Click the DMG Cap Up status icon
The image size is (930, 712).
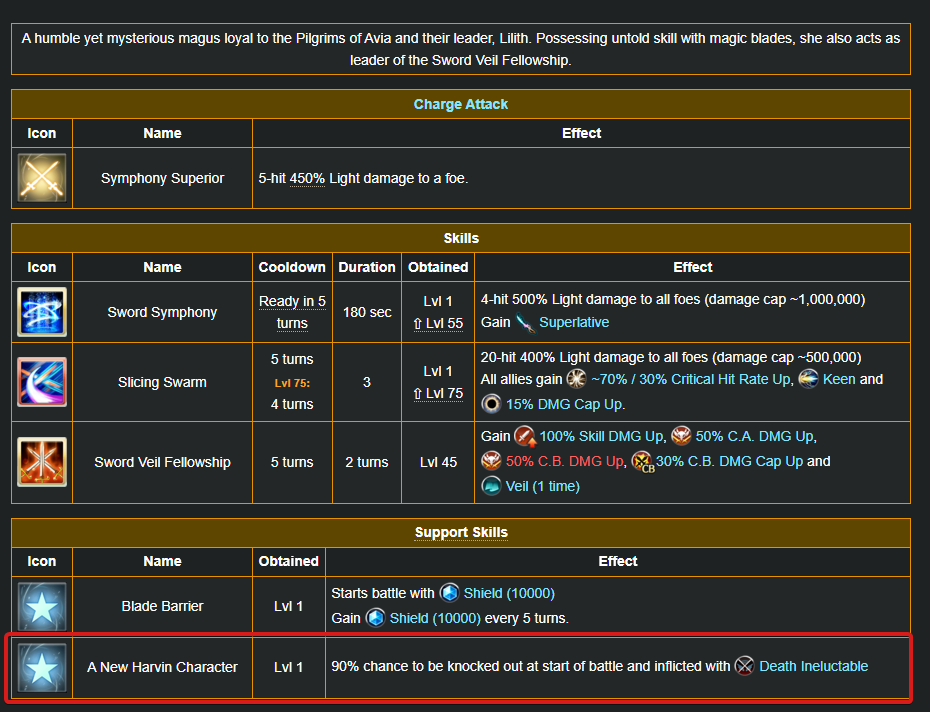click(x=491, y=404)
